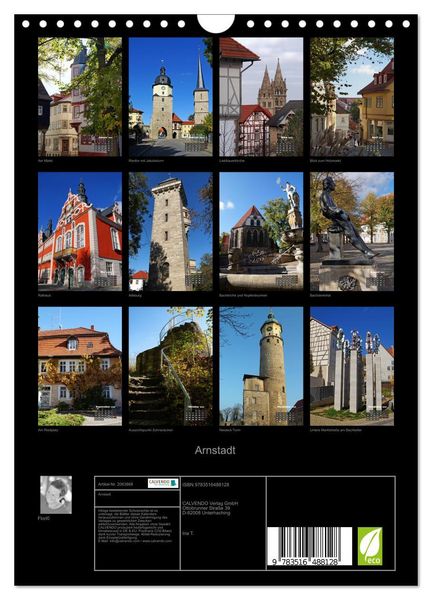Screen dimensions: 432x600
Task: Click the author name under the portrait
Action: click(x=44, y=518)
